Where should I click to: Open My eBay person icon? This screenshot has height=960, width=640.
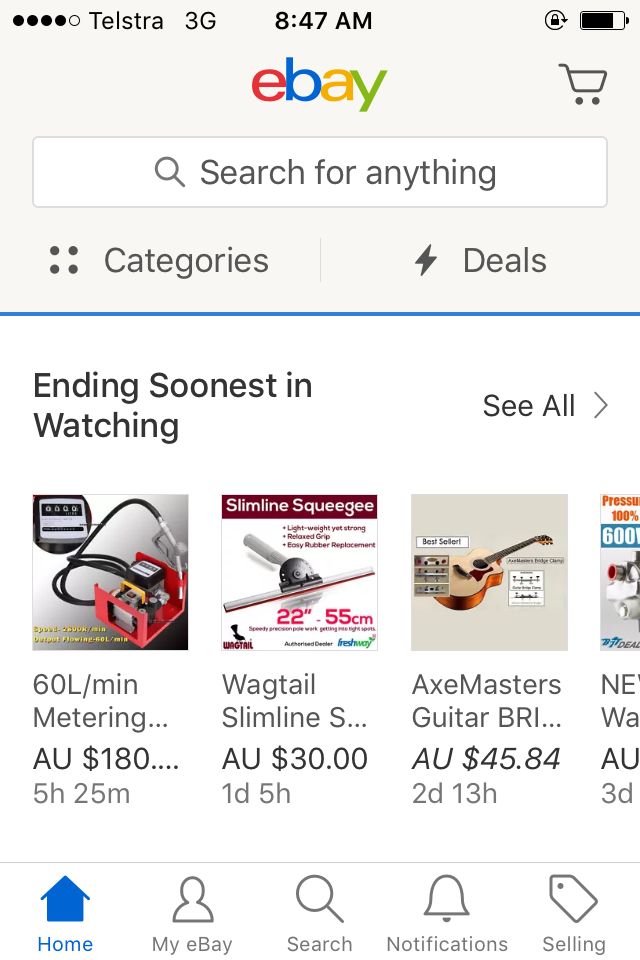tap(192, 900)
